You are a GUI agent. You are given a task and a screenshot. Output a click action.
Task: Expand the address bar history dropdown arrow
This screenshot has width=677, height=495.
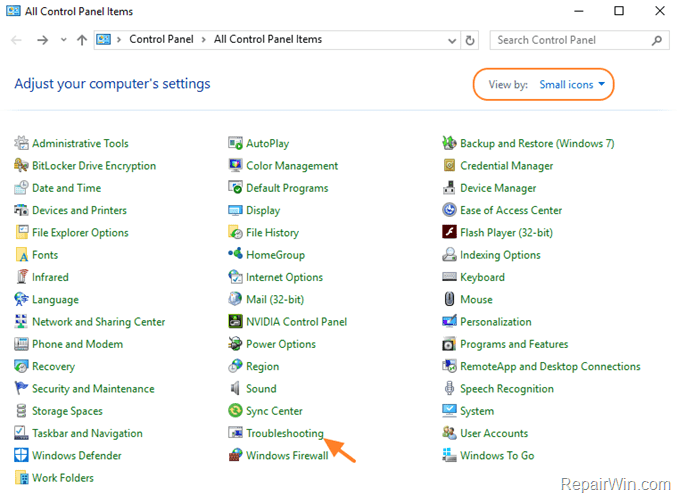coord(452,41)
